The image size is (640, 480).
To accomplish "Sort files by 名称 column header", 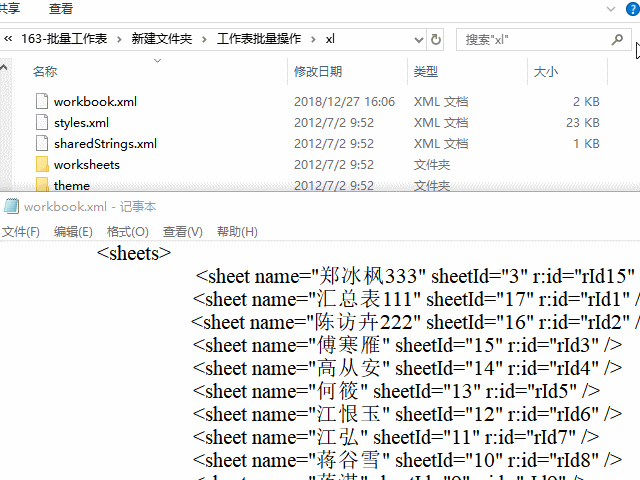I will (x=45, y=71).
